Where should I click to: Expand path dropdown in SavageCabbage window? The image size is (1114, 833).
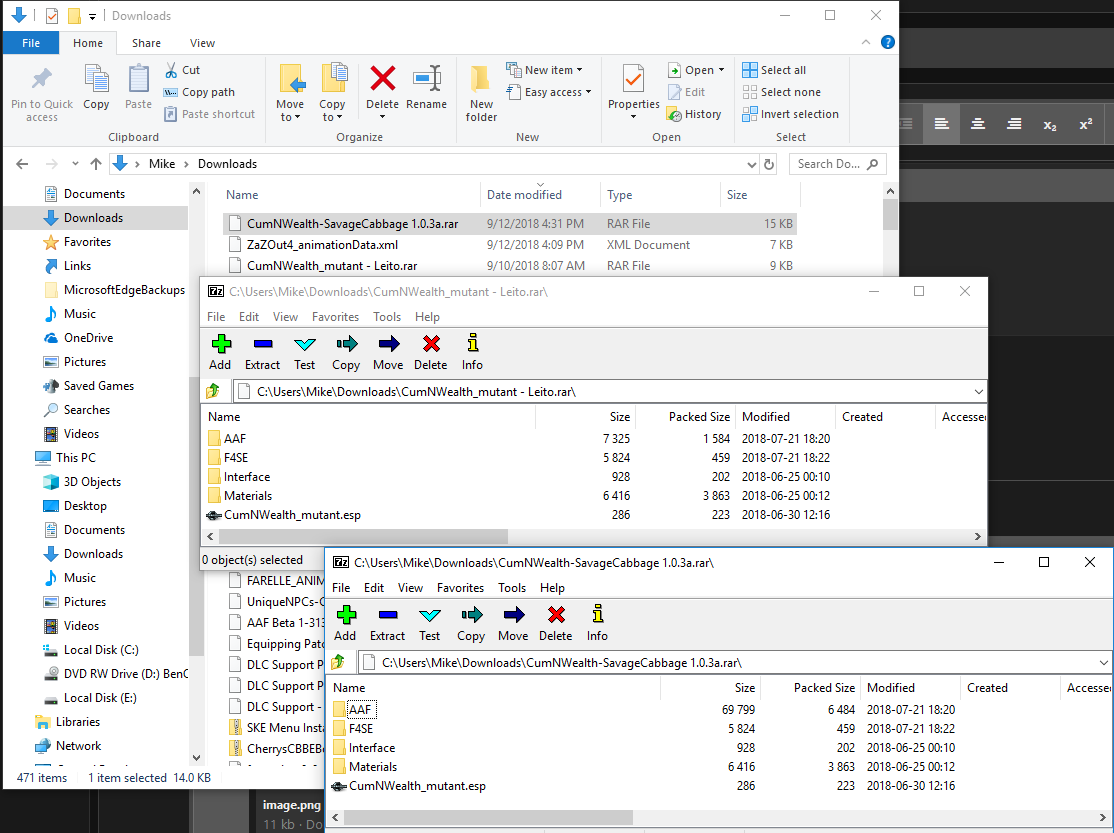point(1103,662)
